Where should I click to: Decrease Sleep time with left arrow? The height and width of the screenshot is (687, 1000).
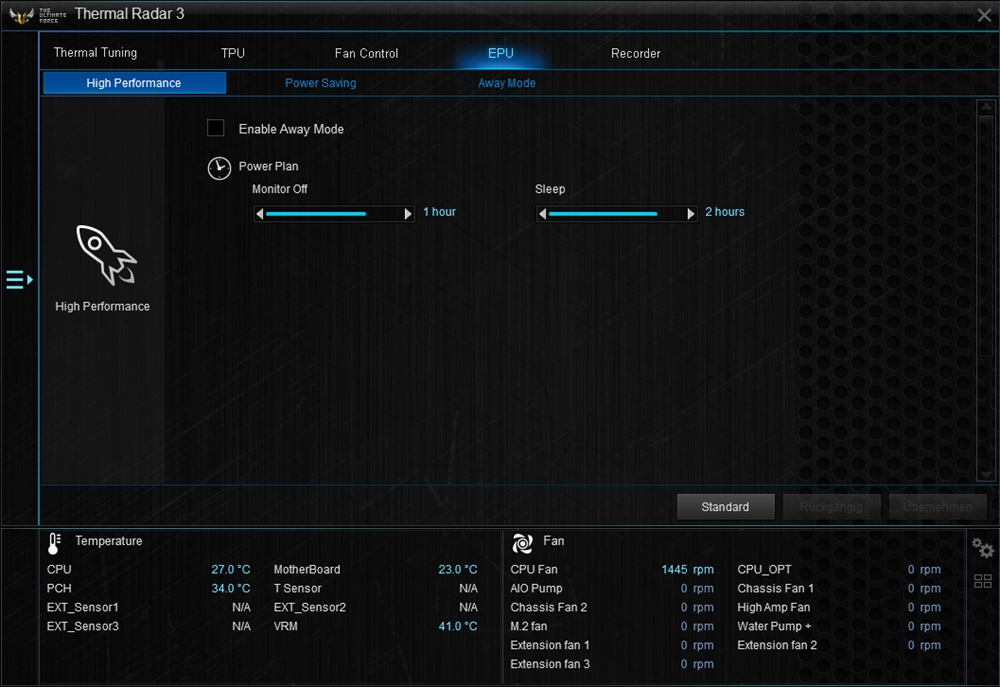(x=542, y=214)
